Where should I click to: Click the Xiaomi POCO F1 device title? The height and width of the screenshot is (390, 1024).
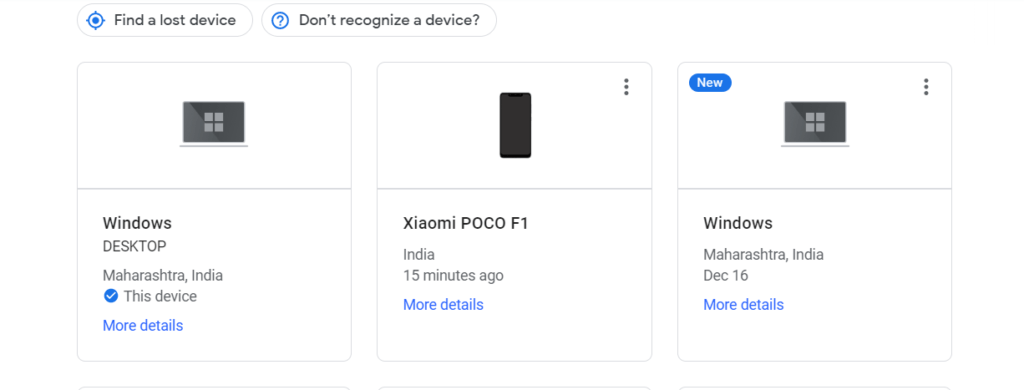466,223
